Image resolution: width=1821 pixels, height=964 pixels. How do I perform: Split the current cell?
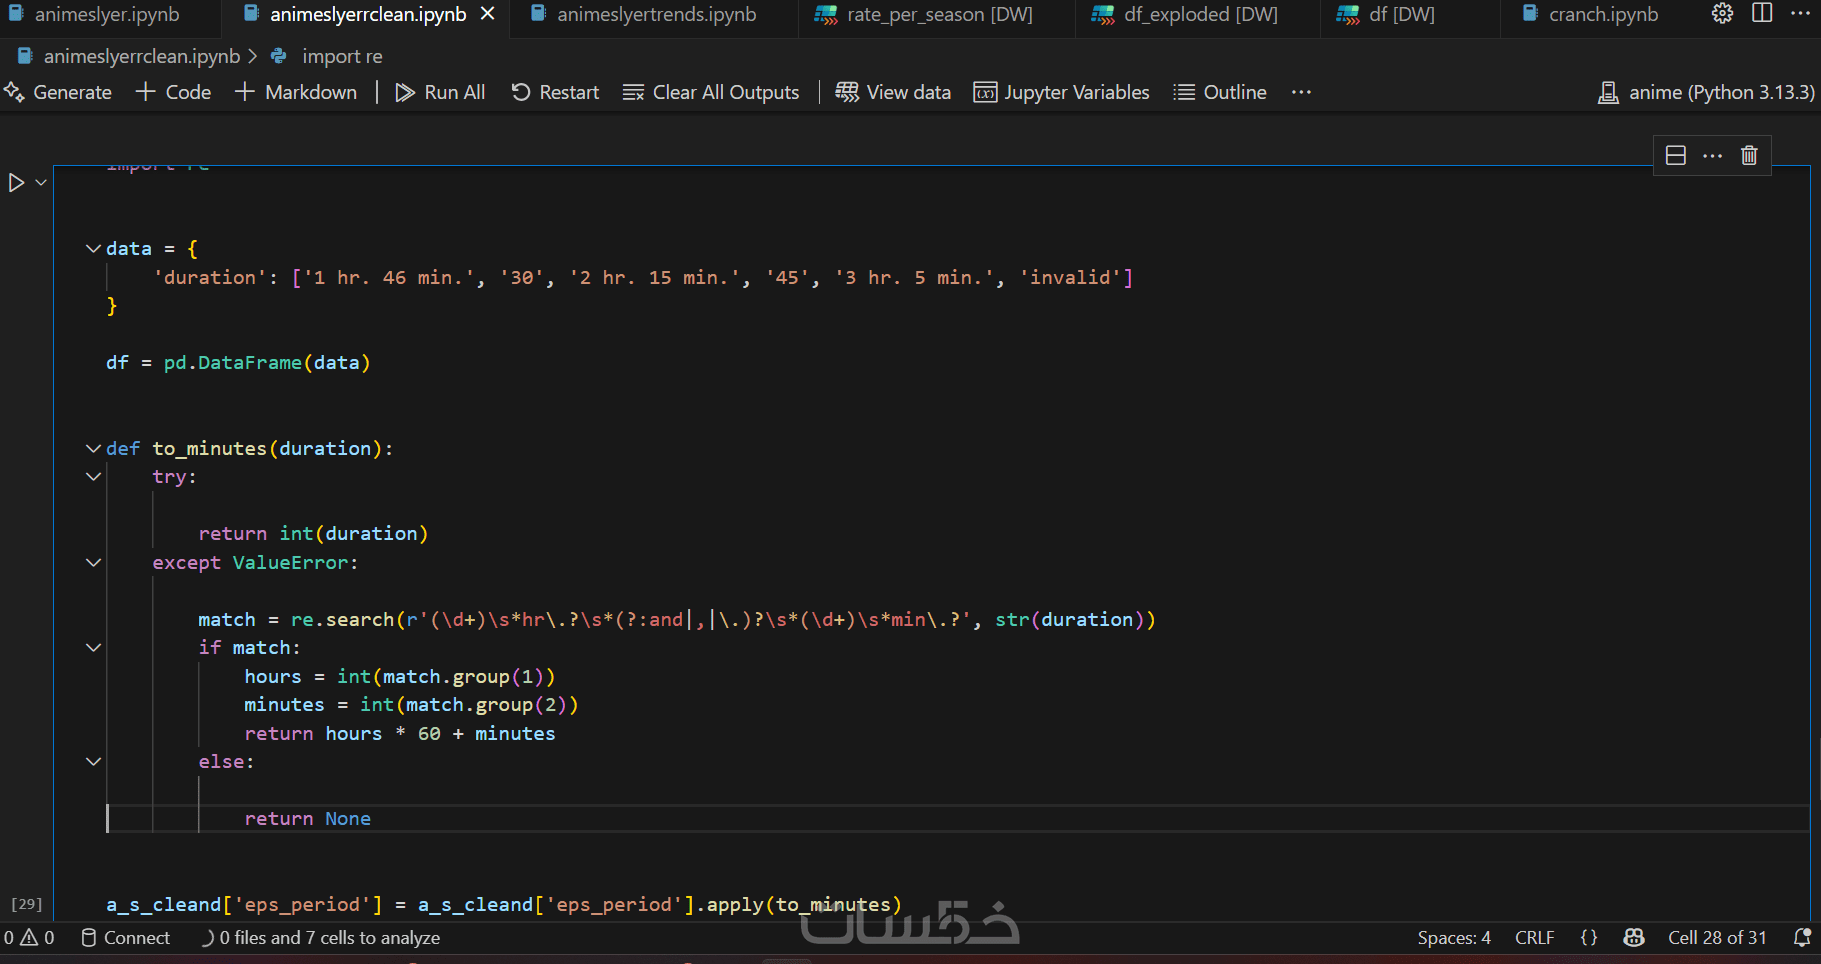[x=1676, y=155]
